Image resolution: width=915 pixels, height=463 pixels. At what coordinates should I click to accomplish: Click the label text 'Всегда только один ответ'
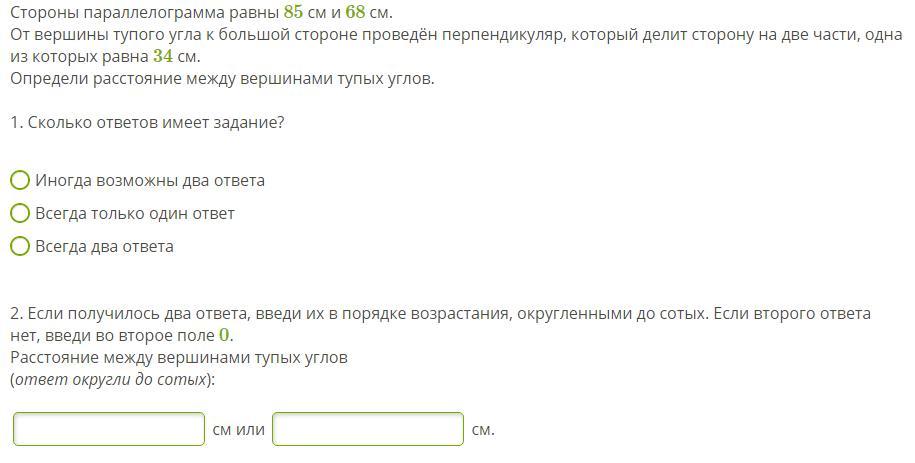pyautogui.click(x=135, y=214)
